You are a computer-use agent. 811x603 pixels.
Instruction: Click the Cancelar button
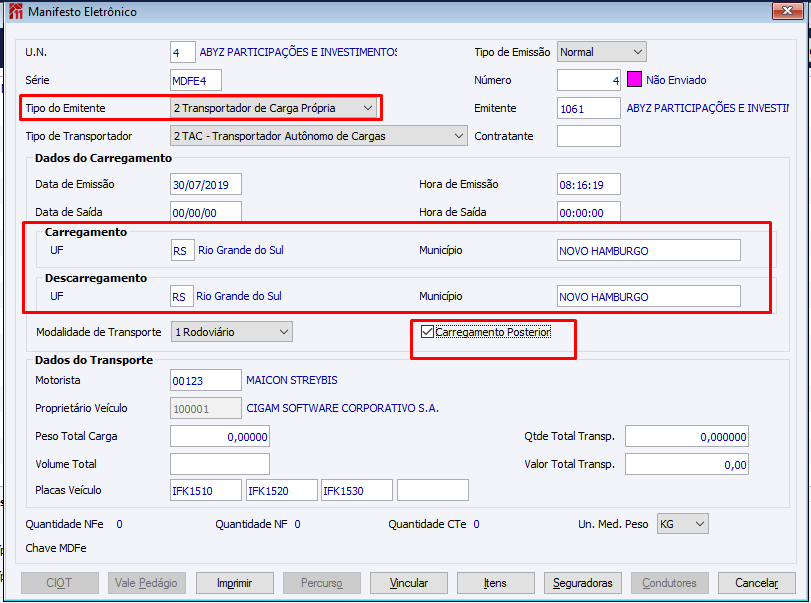(x=757, y=583)
